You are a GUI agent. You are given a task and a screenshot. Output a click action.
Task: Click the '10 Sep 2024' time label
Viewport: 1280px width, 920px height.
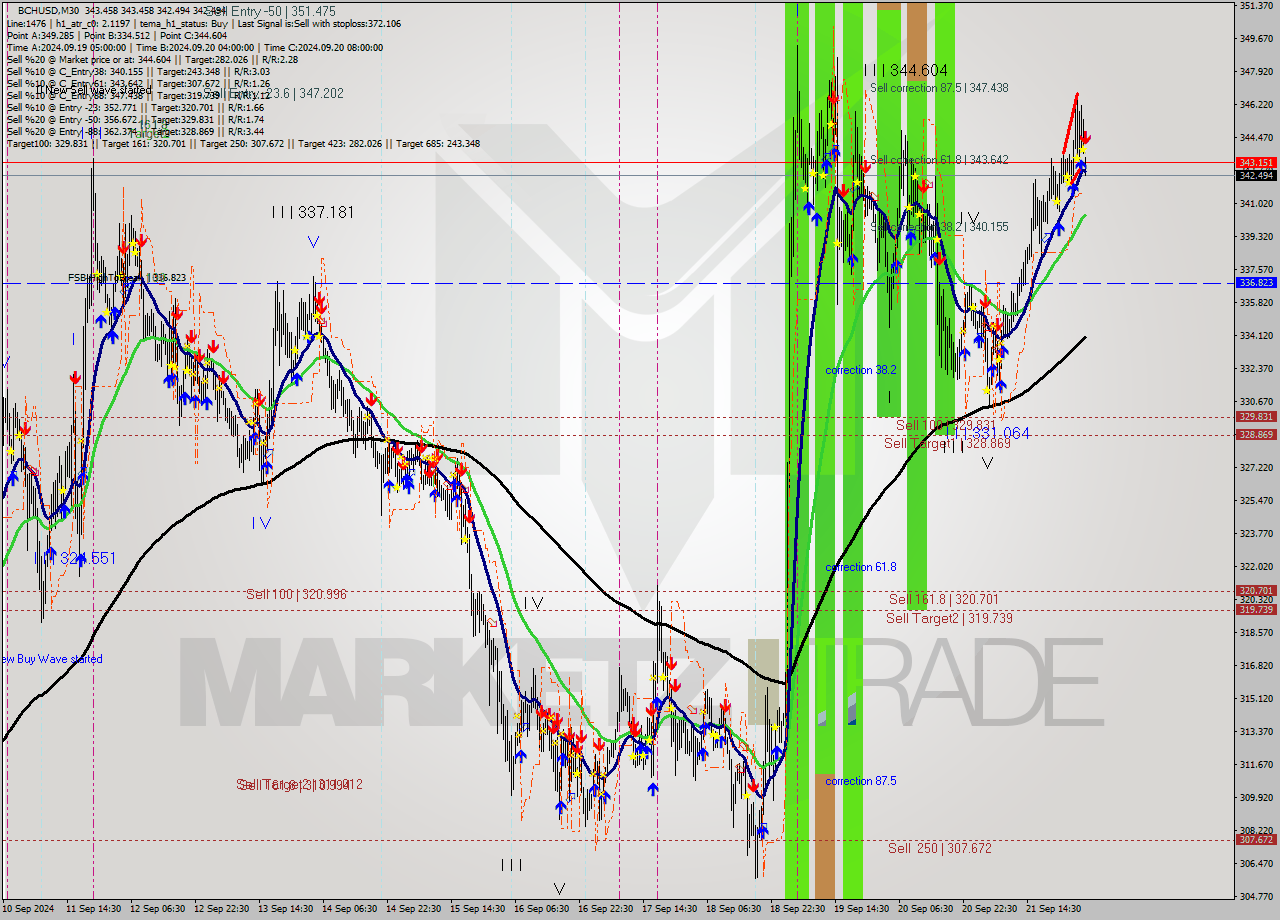30,909
